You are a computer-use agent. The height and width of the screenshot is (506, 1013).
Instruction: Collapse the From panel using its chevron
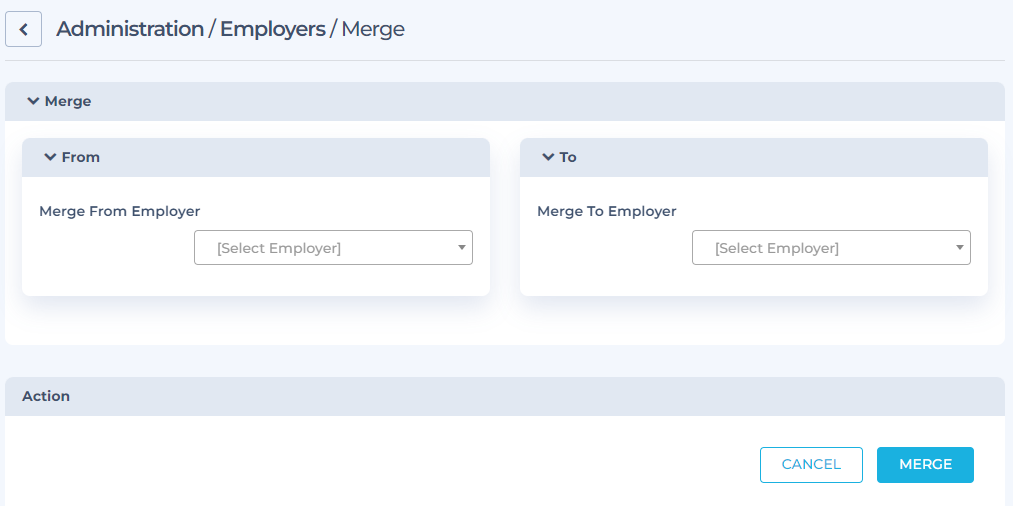(x=50, y=157)
